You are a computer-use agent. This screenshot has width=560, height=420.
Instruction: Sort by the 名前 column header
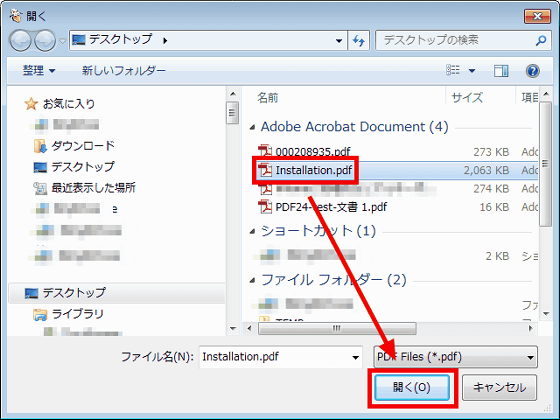pos(268,98)
